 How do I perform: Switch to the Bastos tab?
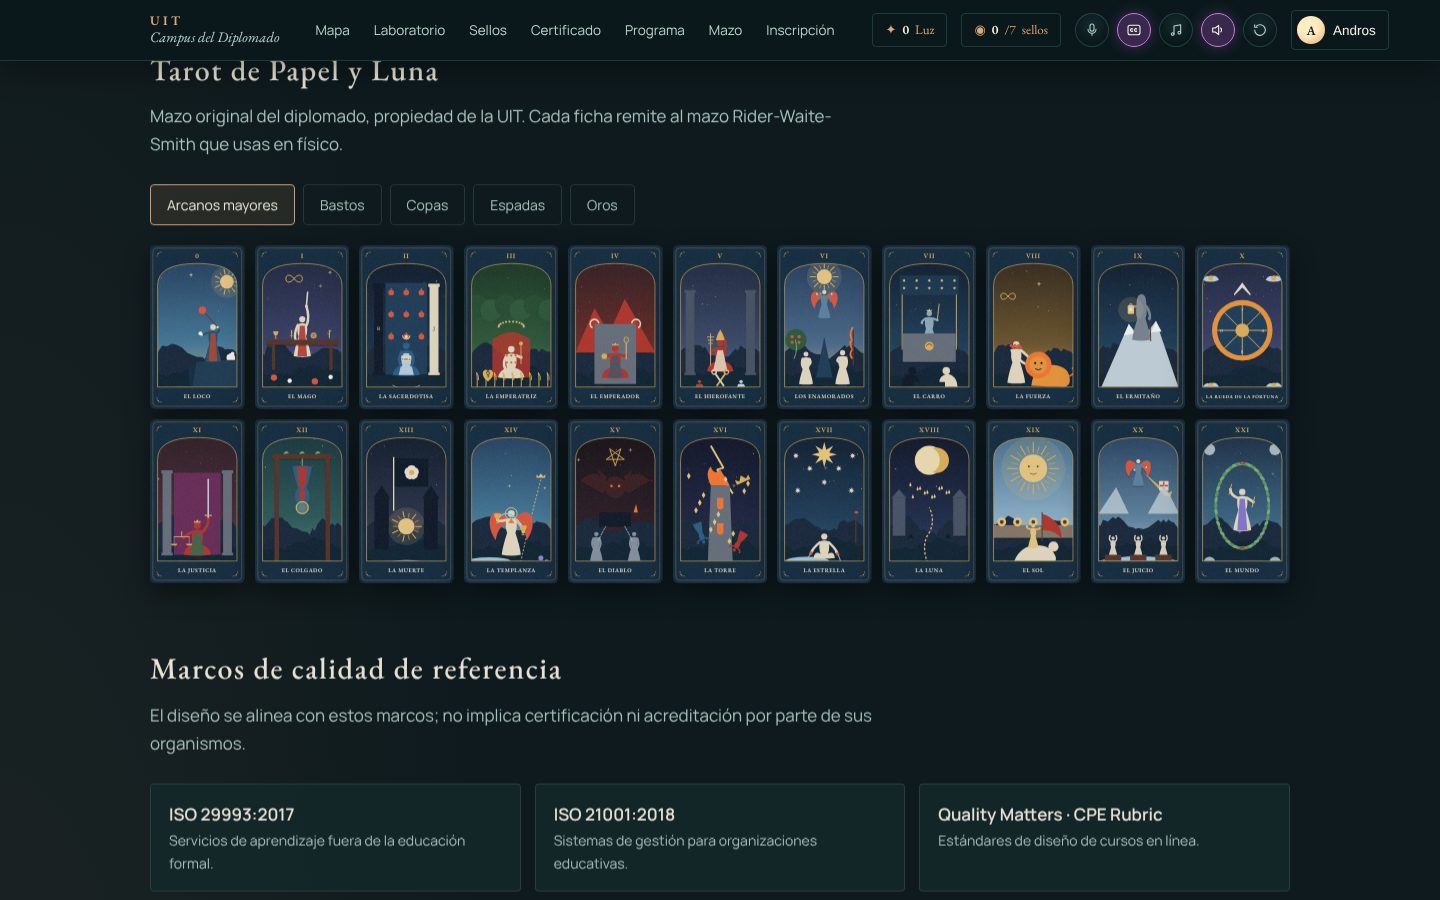(342, 205)
